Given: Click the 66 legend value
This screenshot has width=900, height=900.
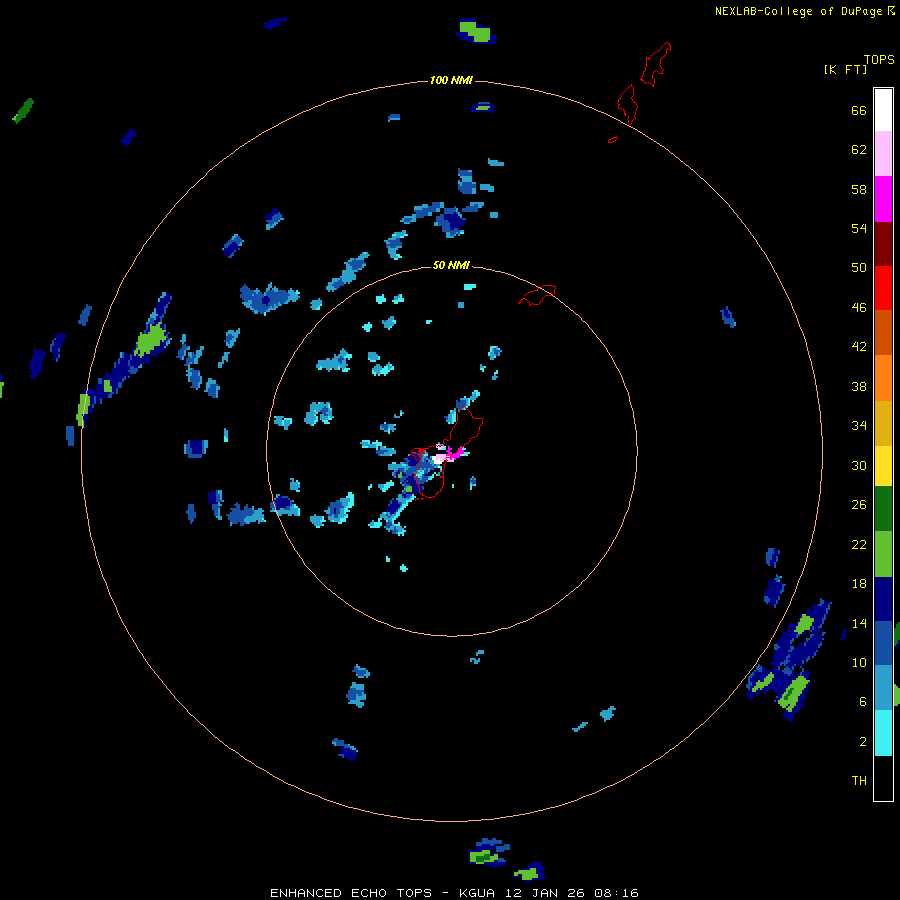Looking at the screenshot, I should (x=859, y=111).
